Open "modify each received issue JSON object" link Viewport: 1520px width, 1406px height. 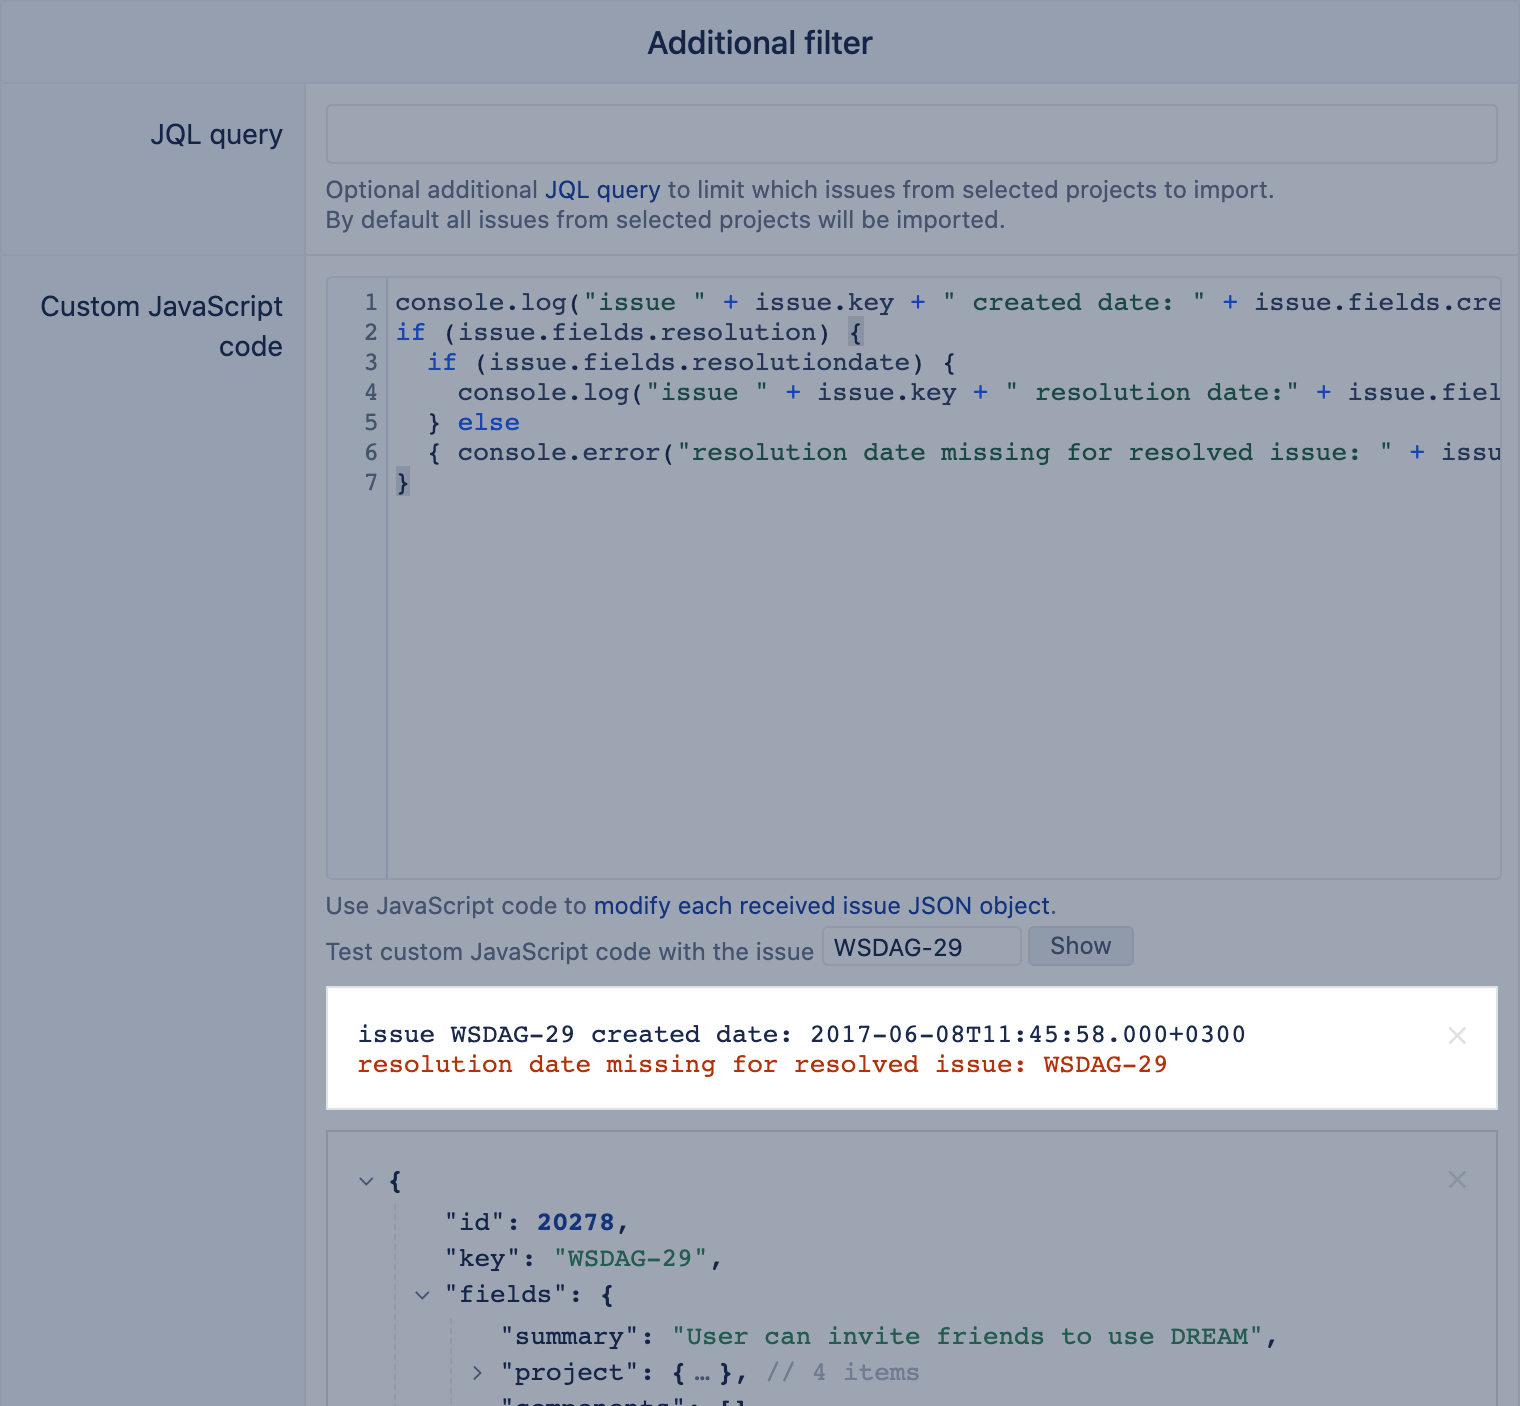tap(822, 906)
